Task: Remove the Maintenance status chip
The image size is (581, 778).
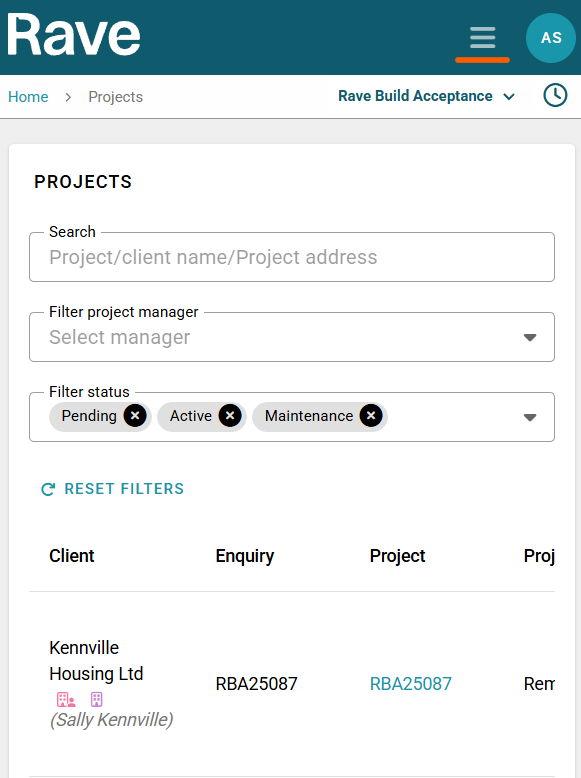Action: pyautogui.click(x=371, y=416)
